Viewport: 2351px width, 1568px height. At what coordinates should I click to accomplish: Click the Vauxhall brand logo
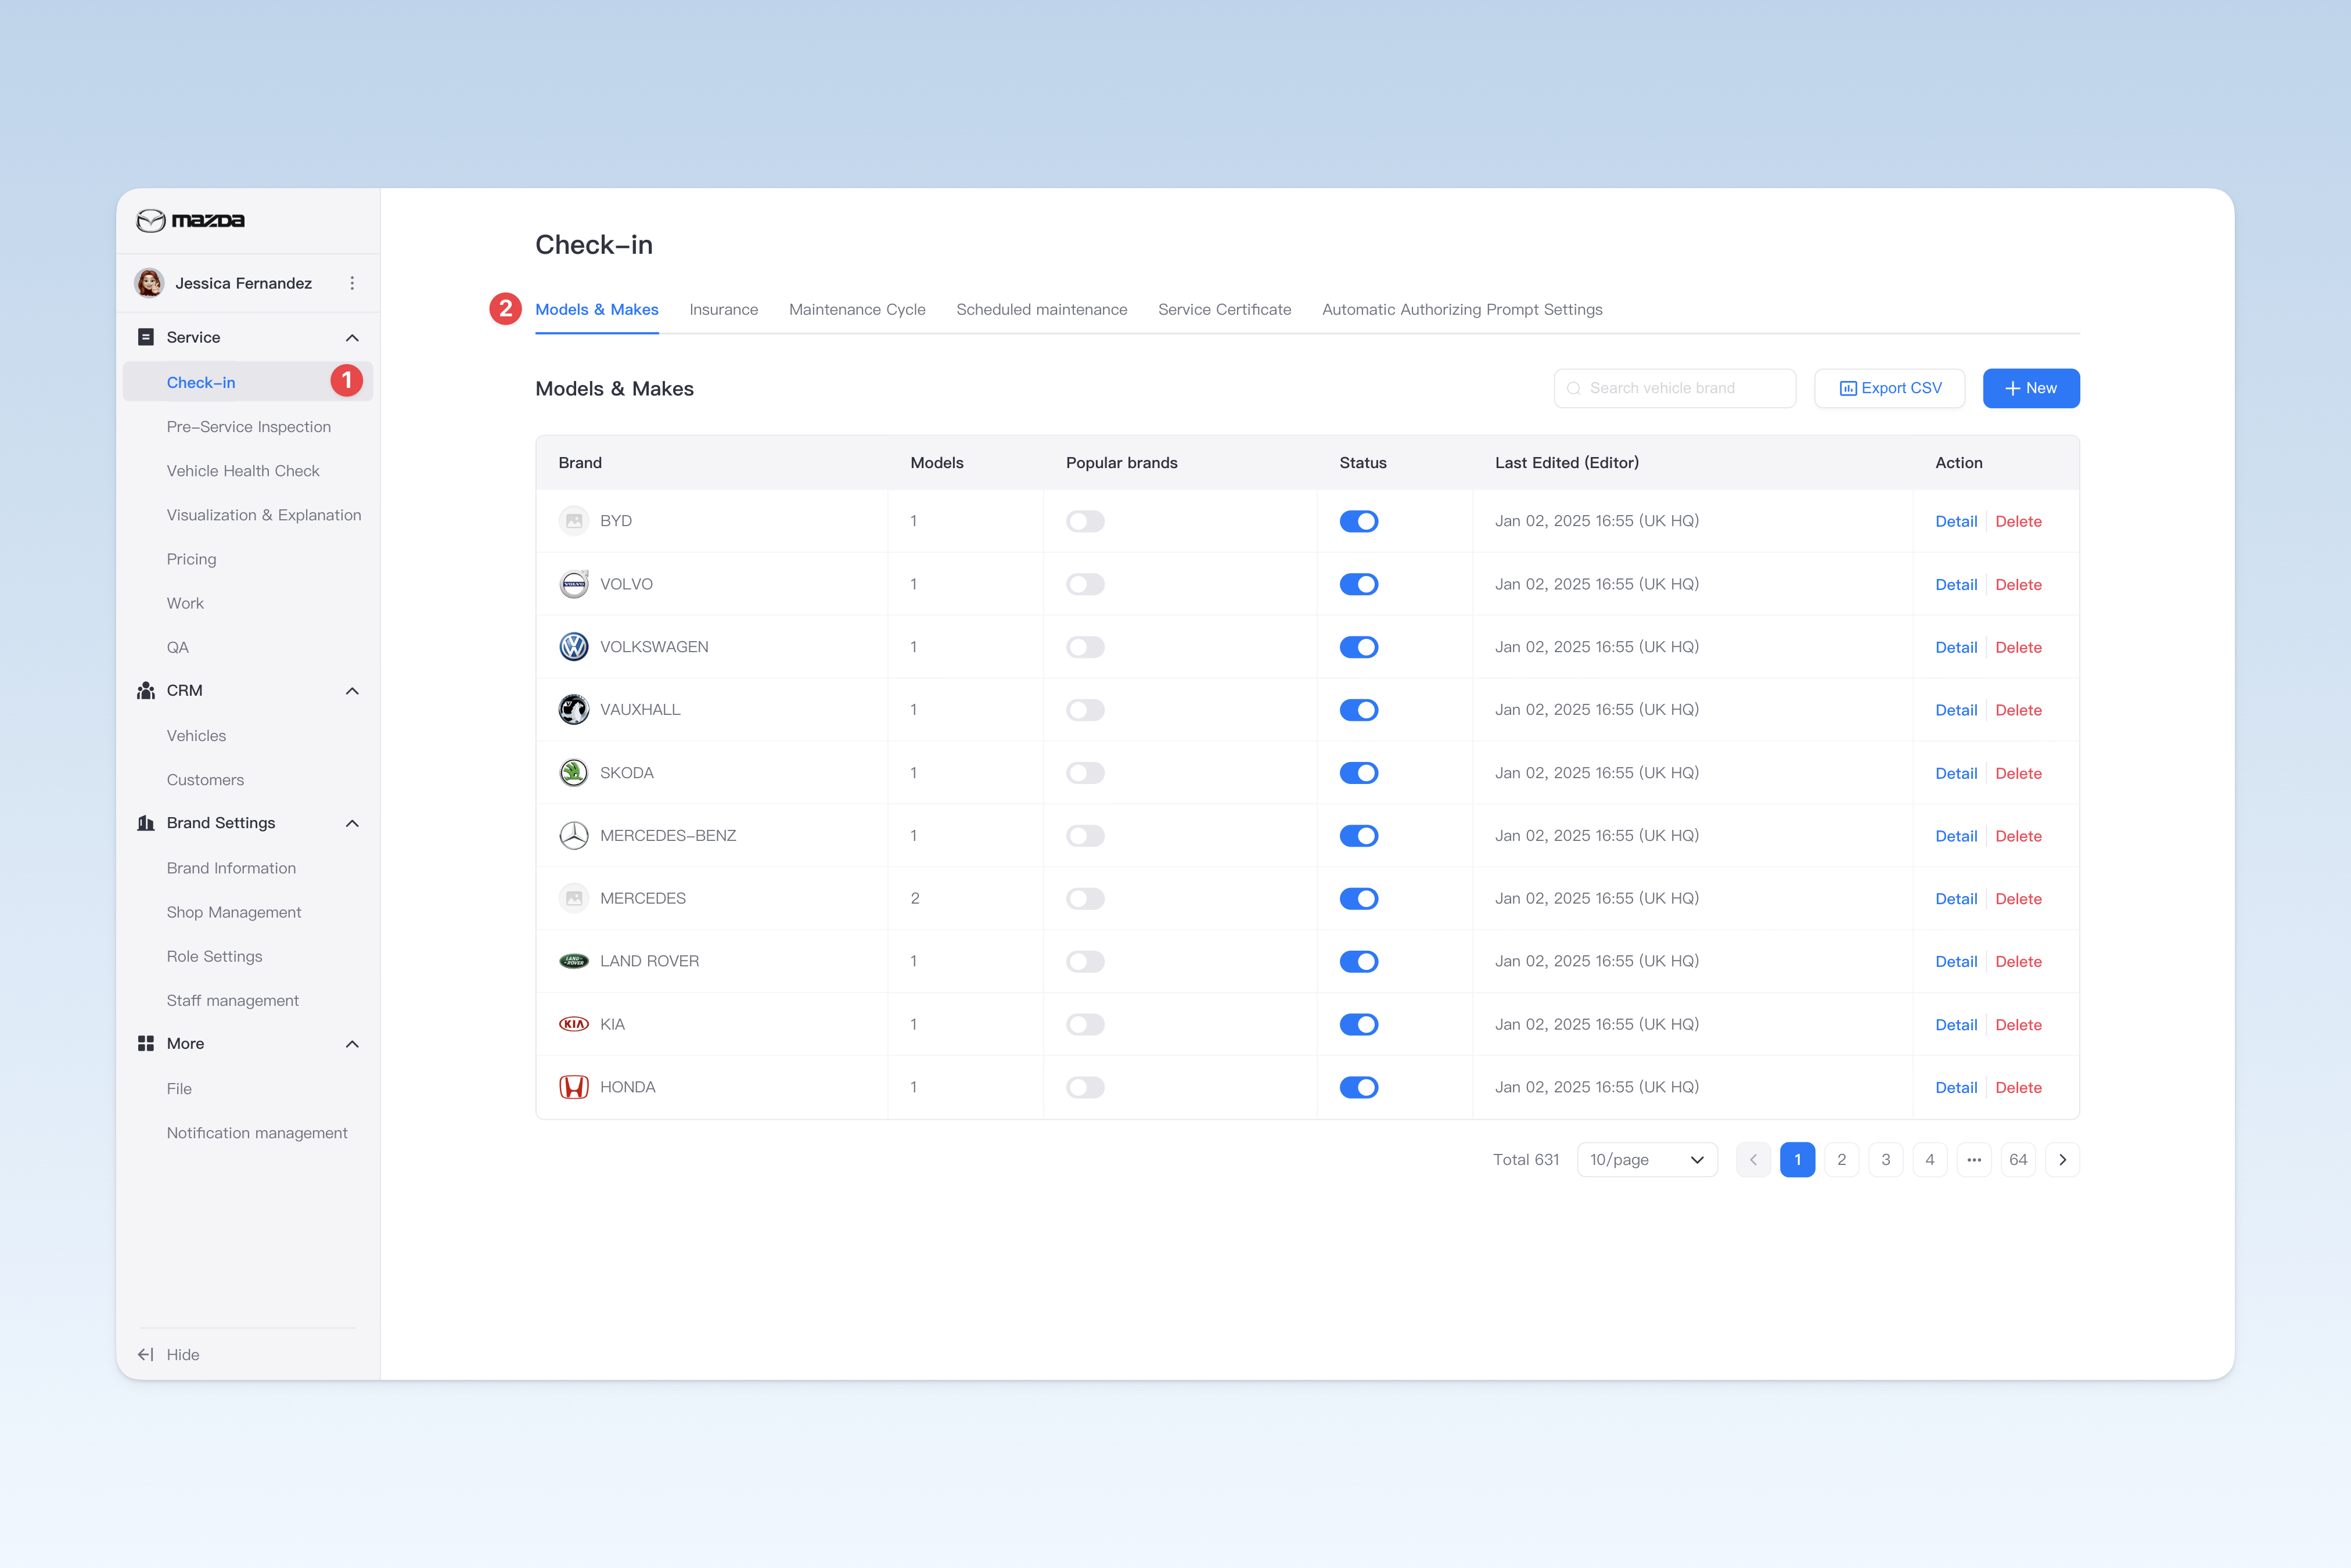click(574, 710)
